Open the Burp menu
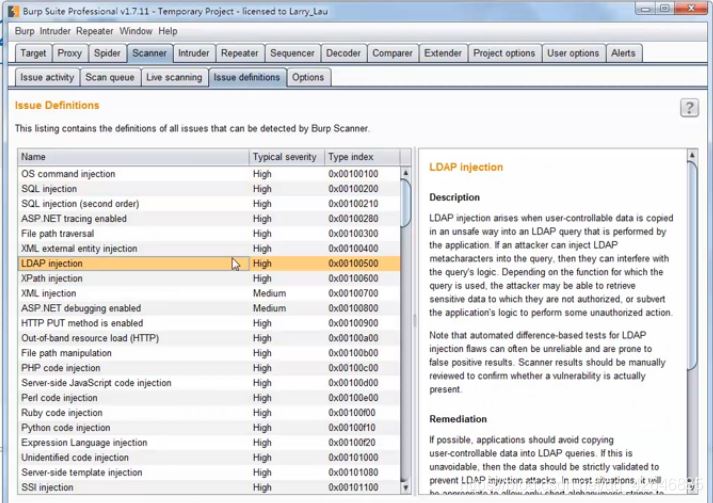This screenshot has height=503, width=713. click(x=24, y=31)
